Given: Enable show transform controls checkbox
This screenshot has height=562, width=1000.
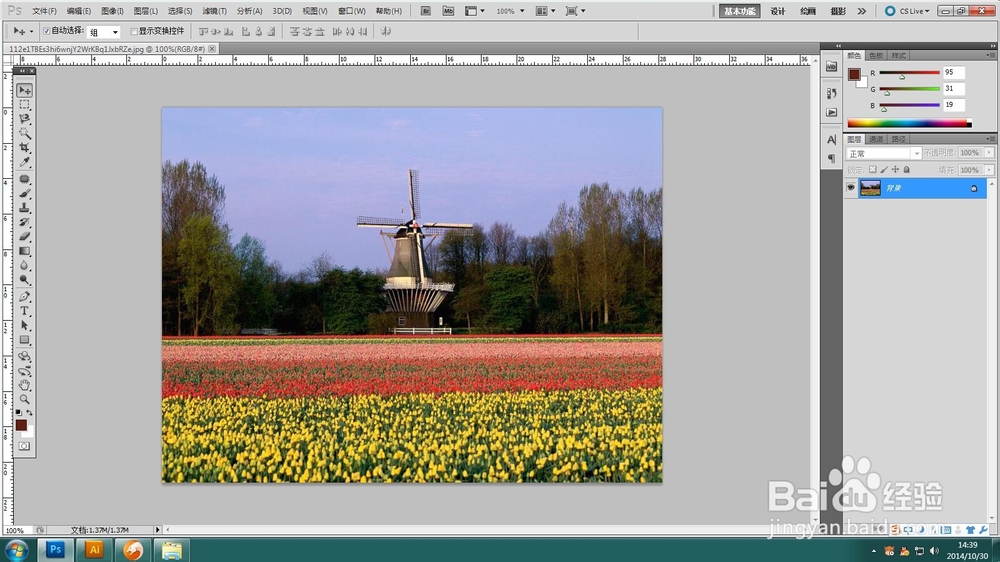Looking at the screenshot, I should tap(134, 31).
